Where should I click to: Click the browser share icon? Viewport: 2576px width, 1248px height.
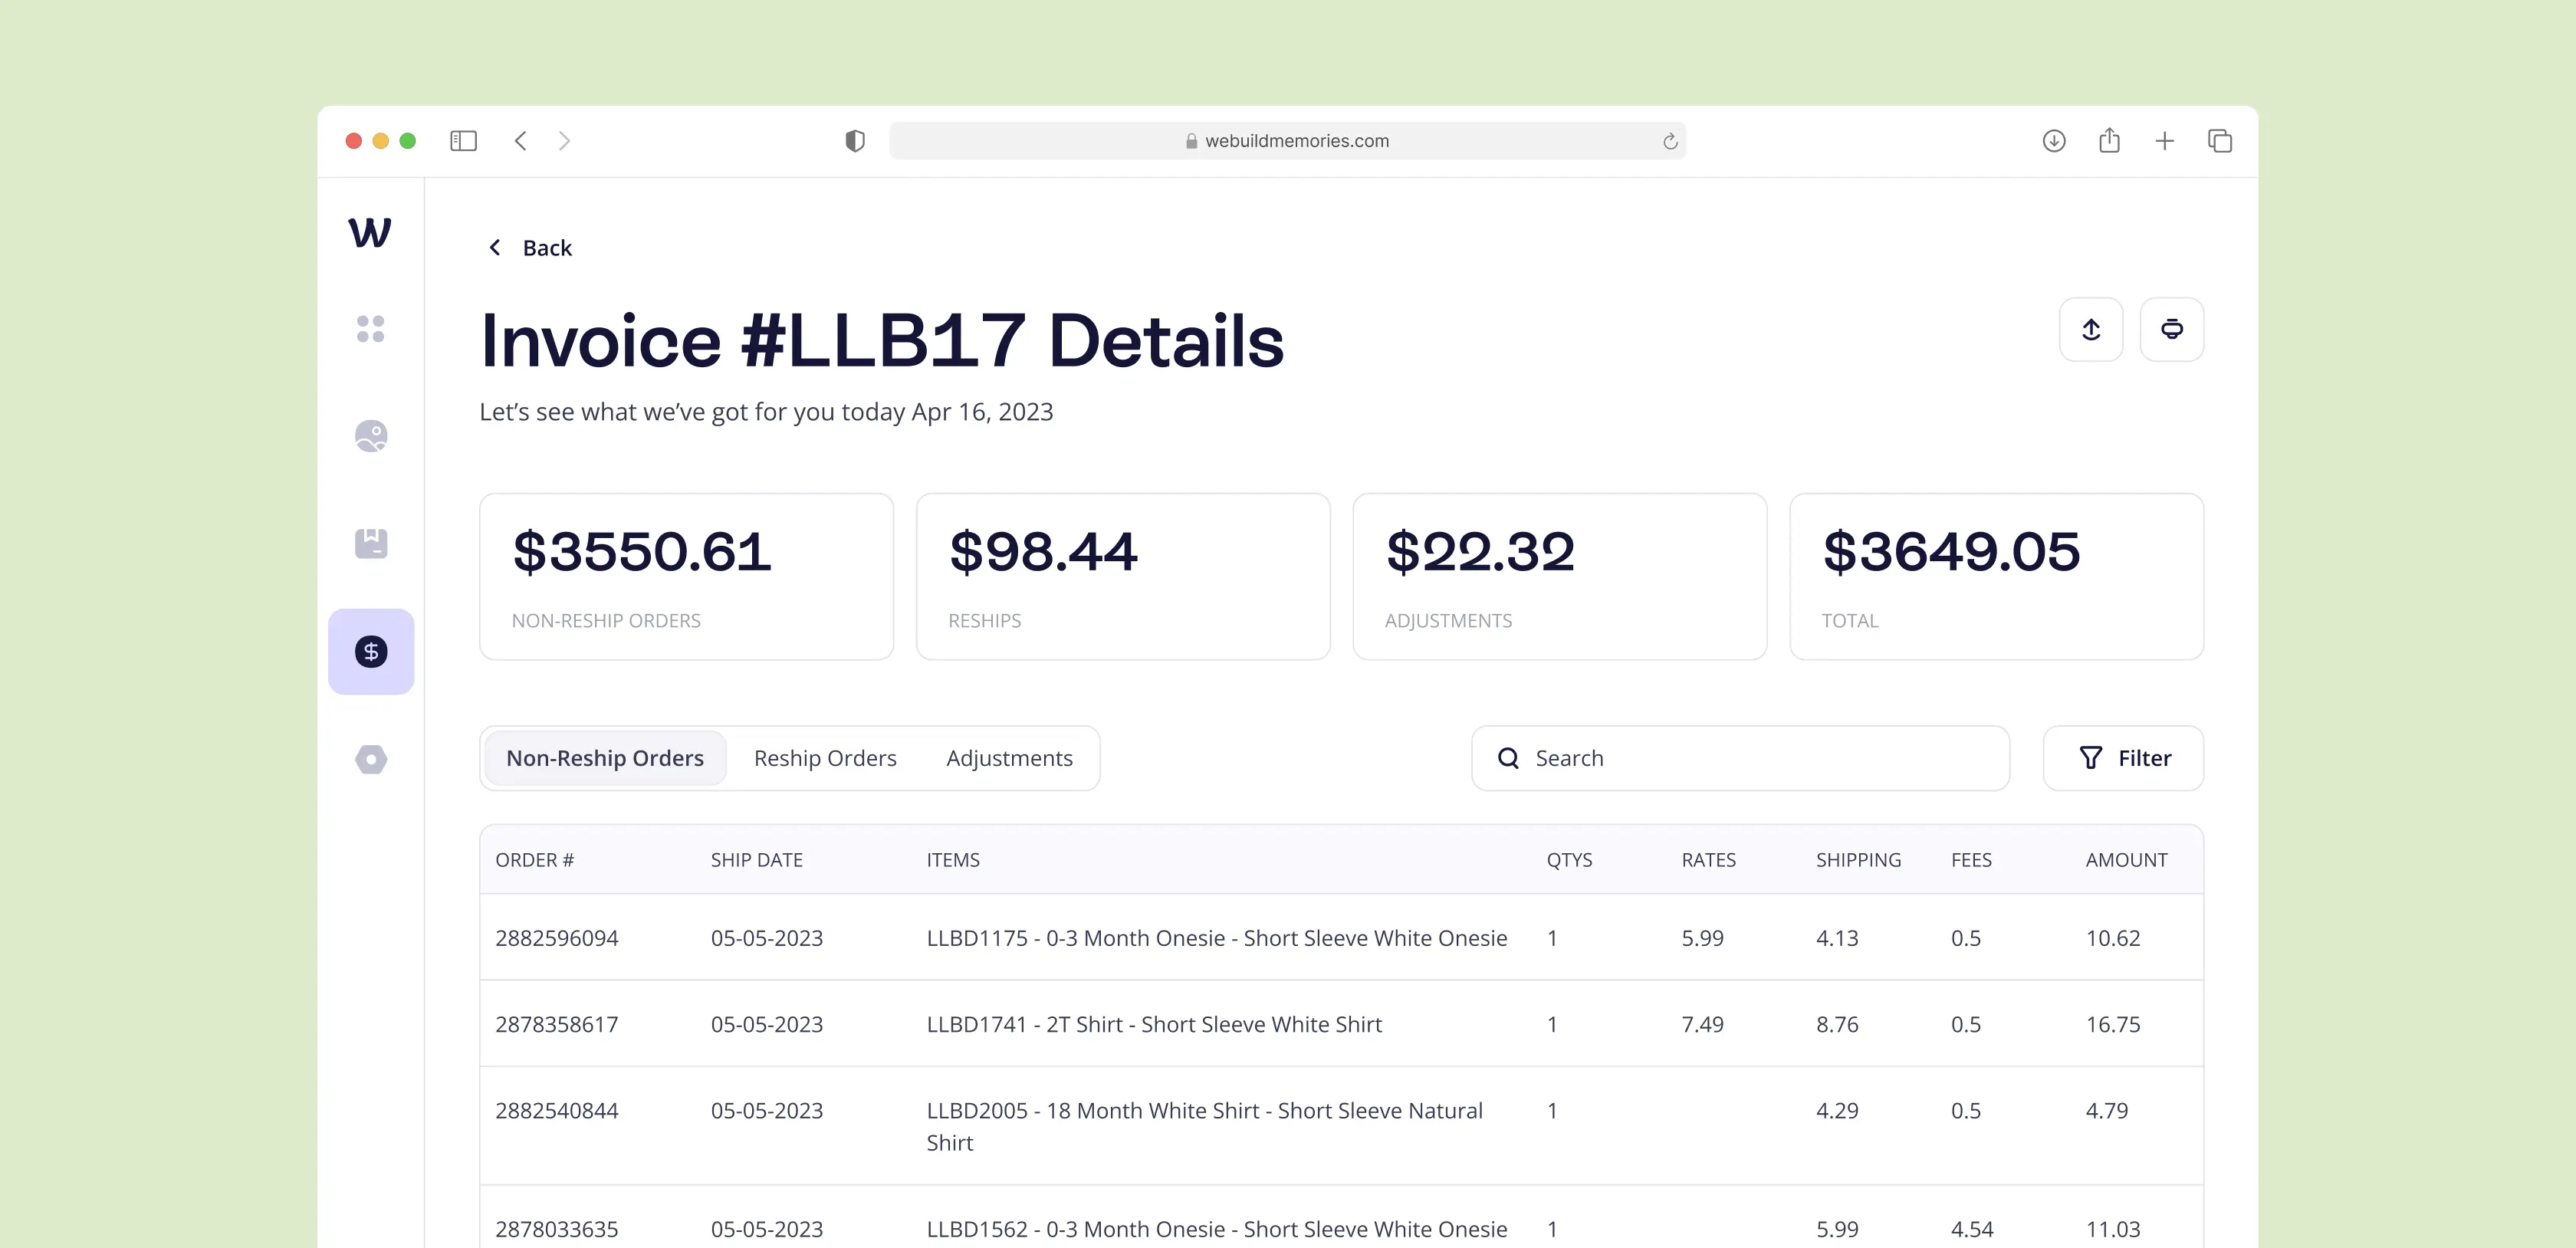2109,141
